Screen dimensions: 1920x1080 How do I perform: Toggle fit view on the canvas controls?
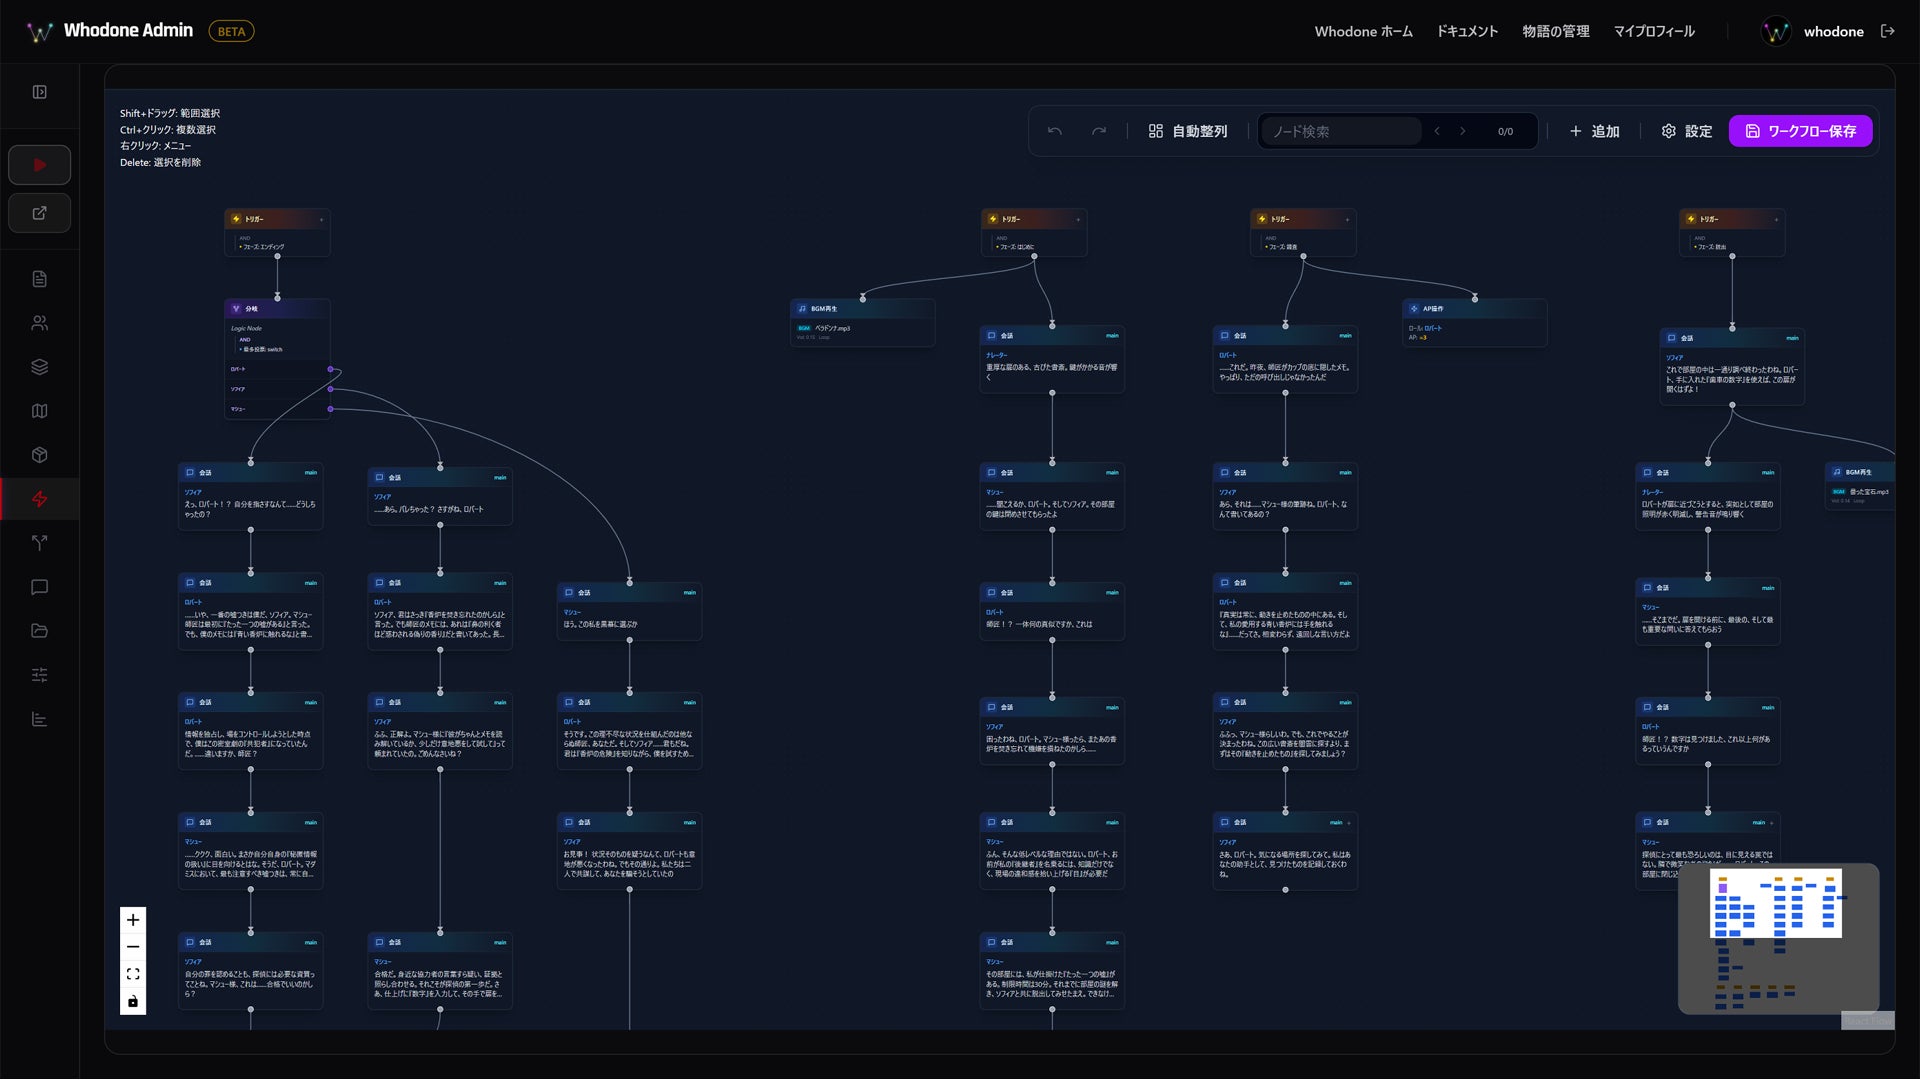[x=133, y=974]
